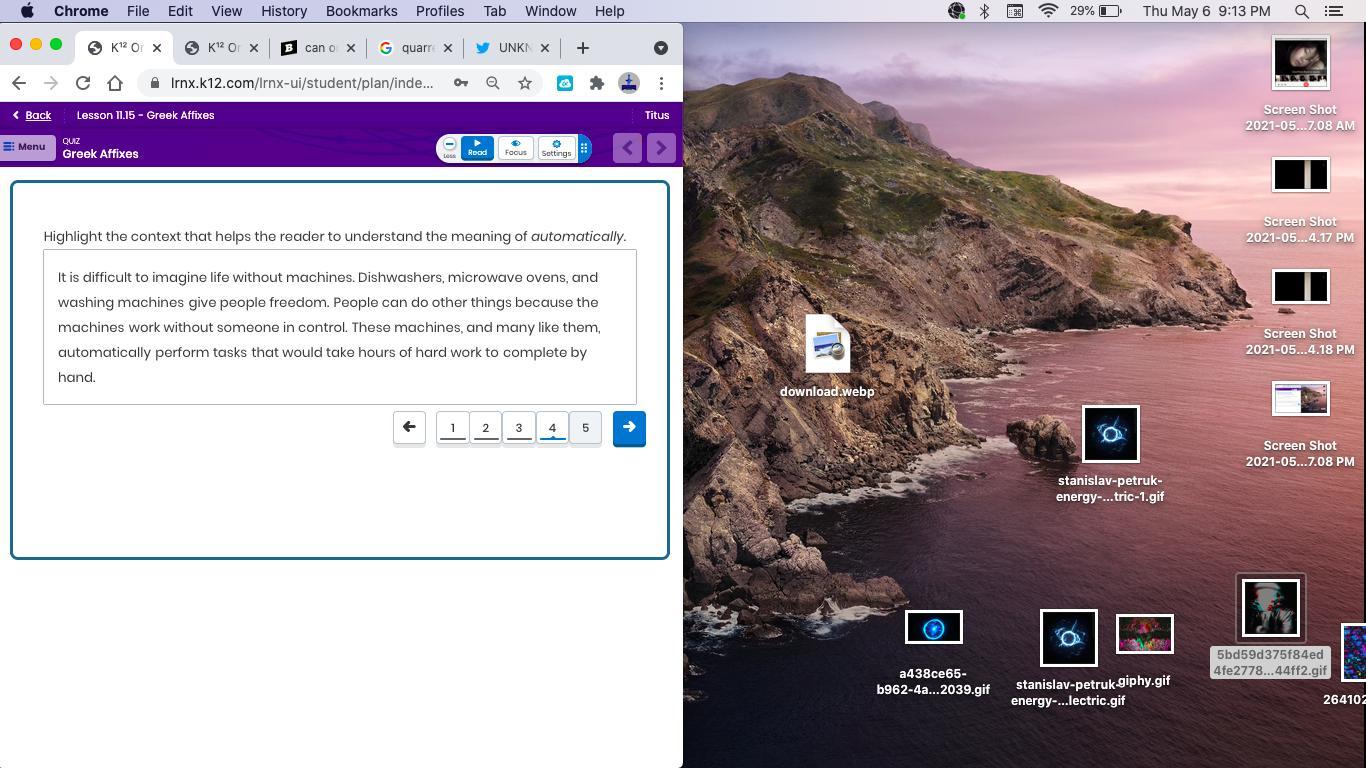Open the lesson Menu panel
Viewport: 1366px width, 768px height.
(25, 147)
